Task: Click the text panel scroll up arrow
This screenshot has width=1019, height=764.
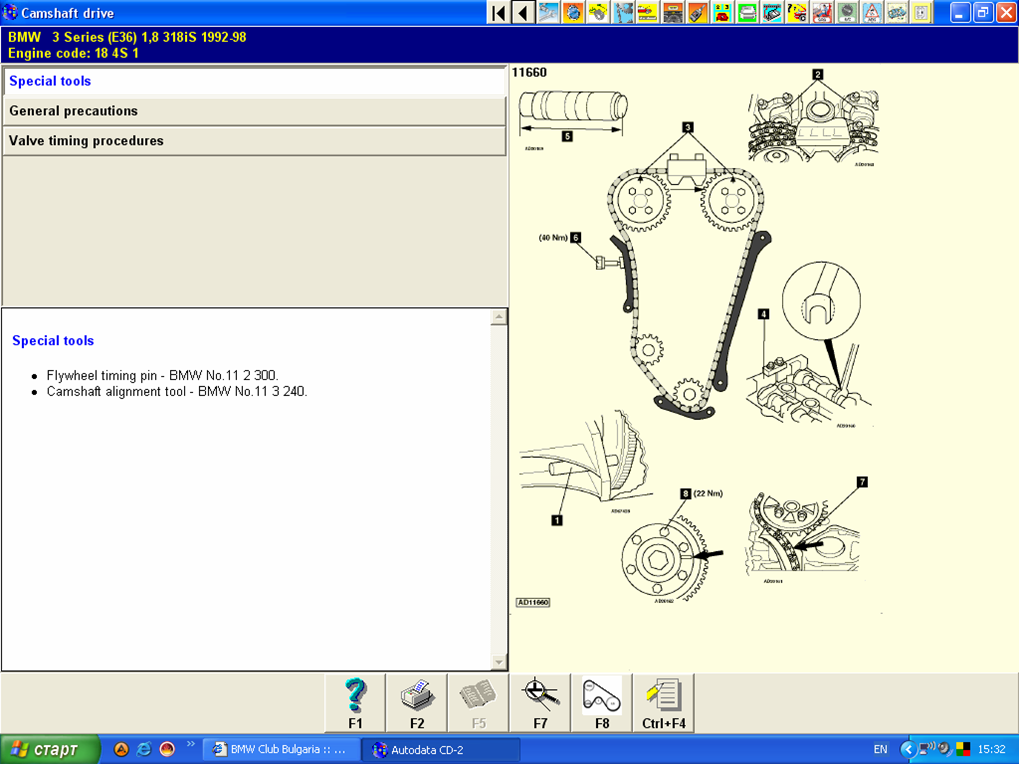Action: click(x=498, y=317)
